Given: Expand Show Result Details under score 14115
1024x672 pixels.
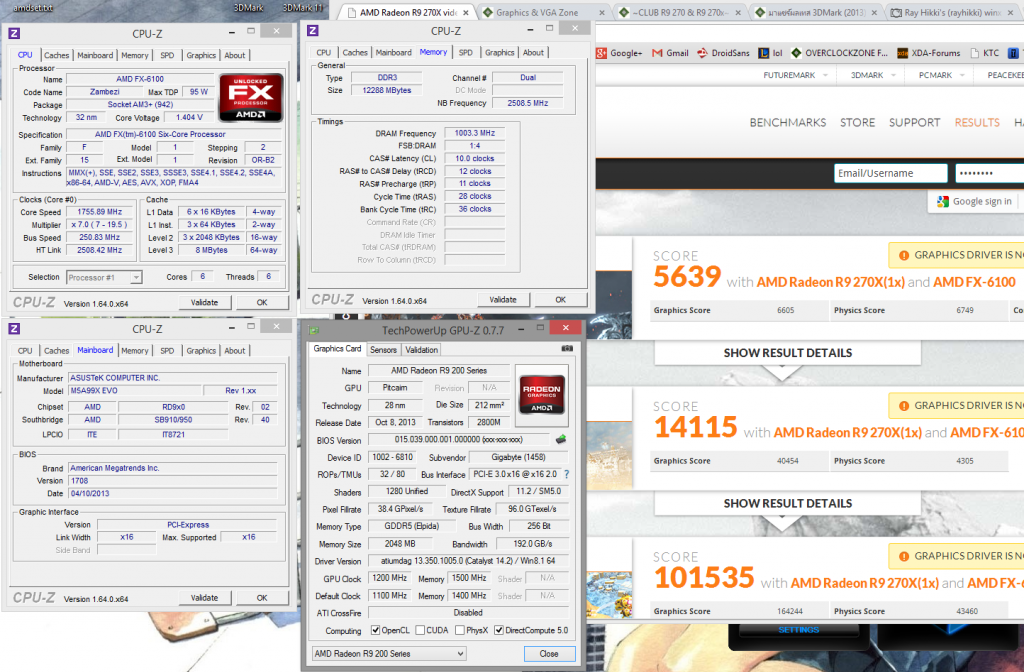Looking at the screenshot, I should tap(788, 504).
